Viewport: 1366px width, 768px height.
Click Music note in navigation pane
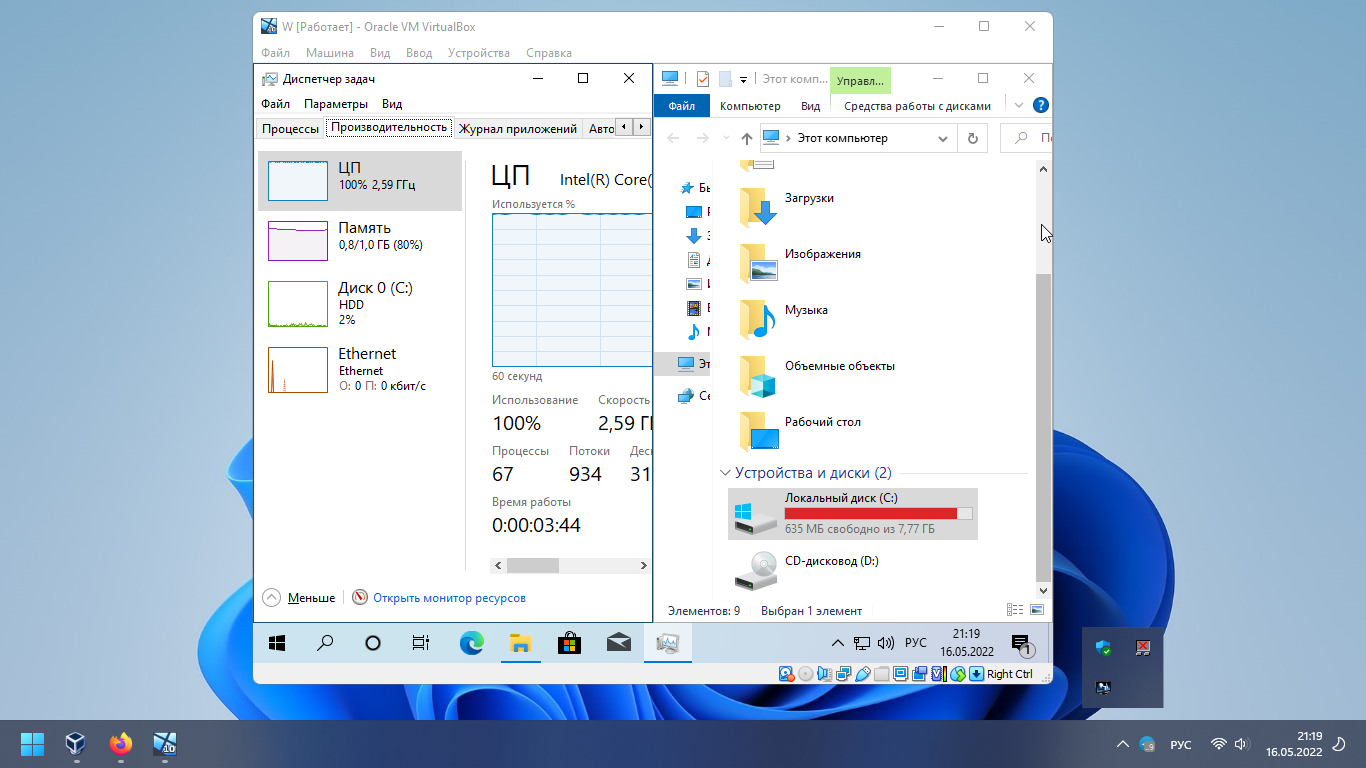pos(694,332)
